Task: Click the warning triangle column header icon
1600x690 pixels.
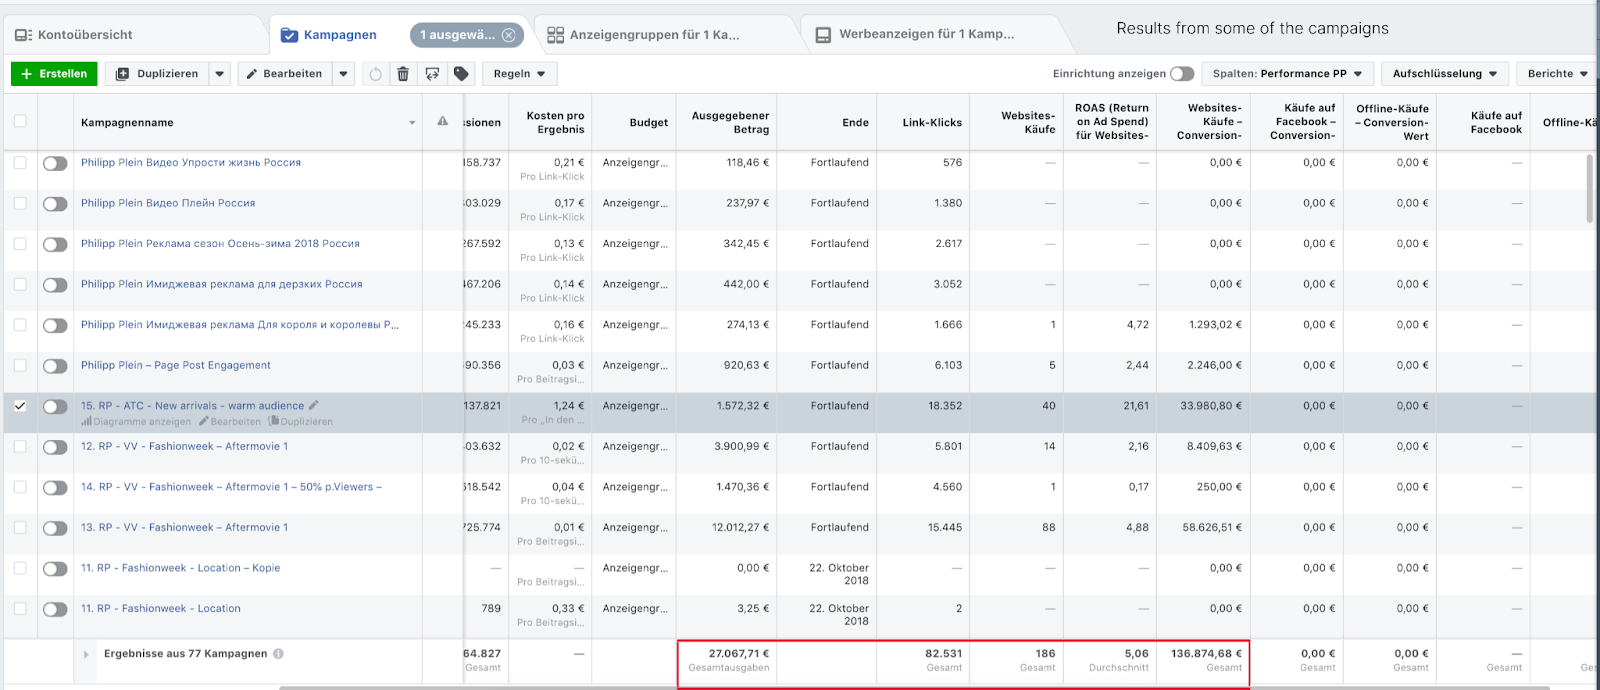Action: pos(442,121)
